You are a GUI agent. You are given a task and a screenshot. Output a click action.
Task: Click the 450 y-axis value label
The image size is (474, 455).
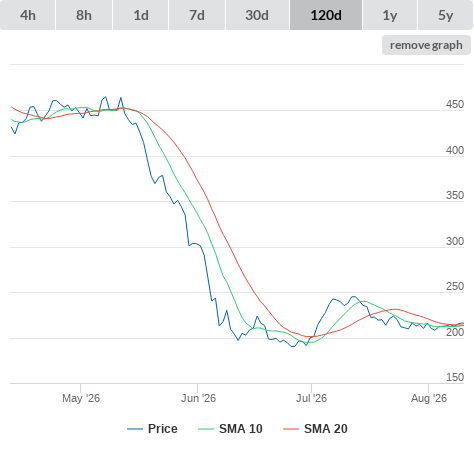pos(455,104)
